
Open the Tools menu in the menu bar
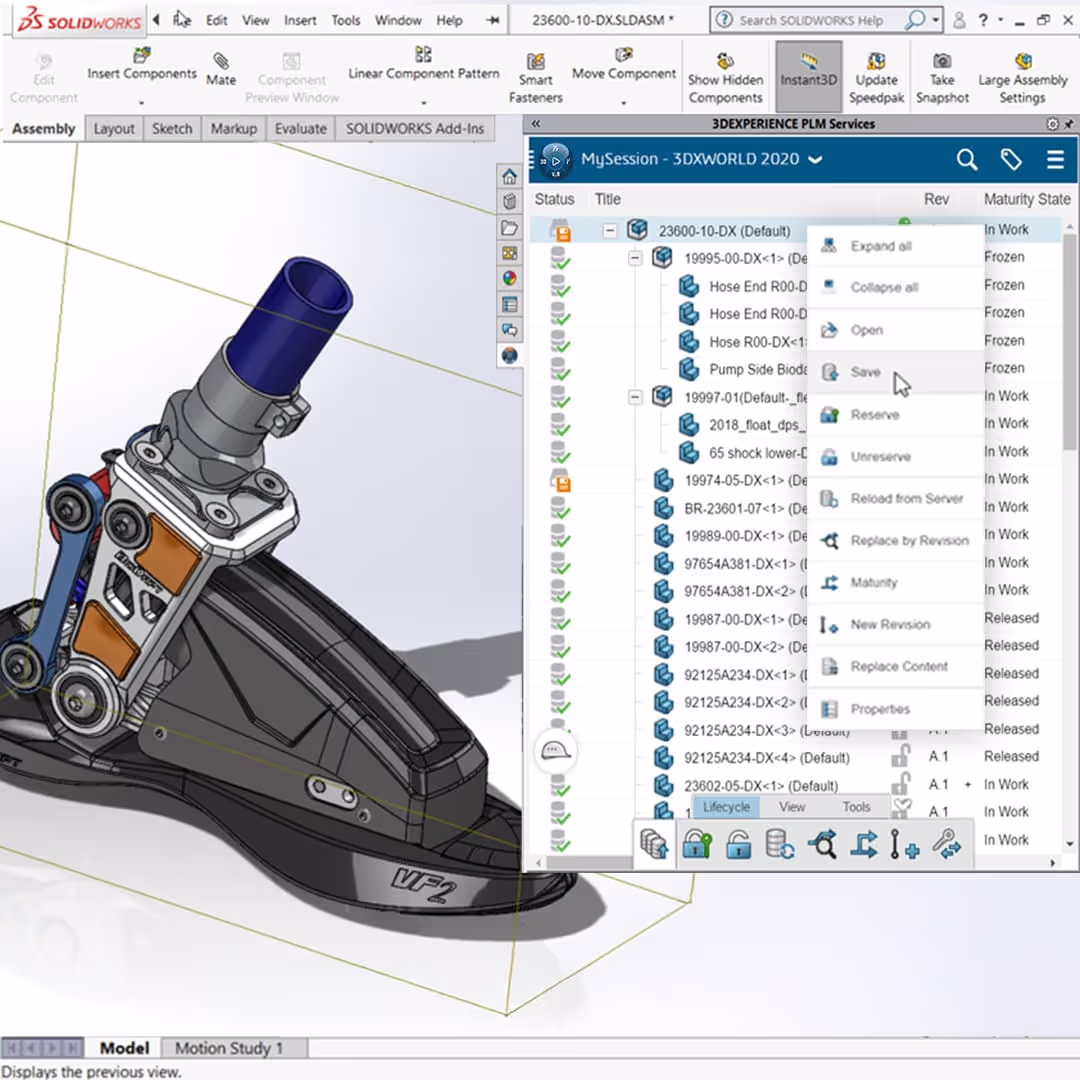click(x=346, y=21)
